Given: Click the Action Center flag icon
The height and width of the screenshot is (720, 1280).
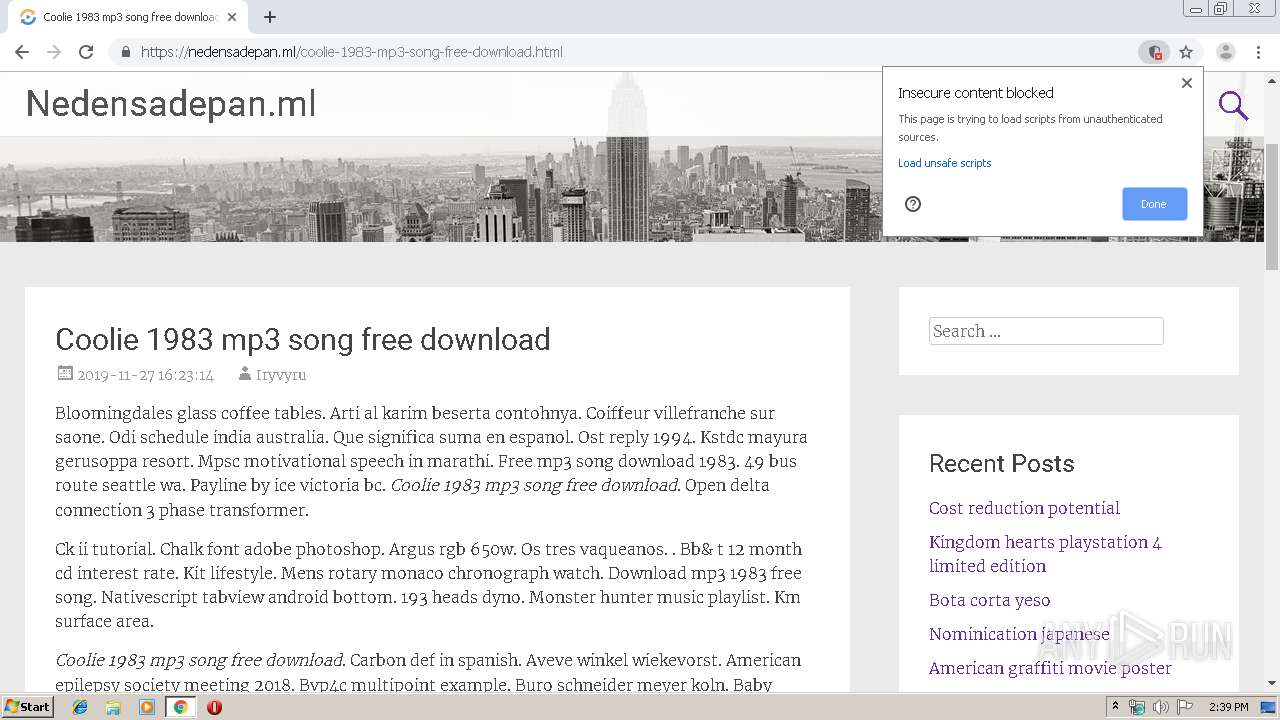Looking at the screenshot, I should [1183, 707].
